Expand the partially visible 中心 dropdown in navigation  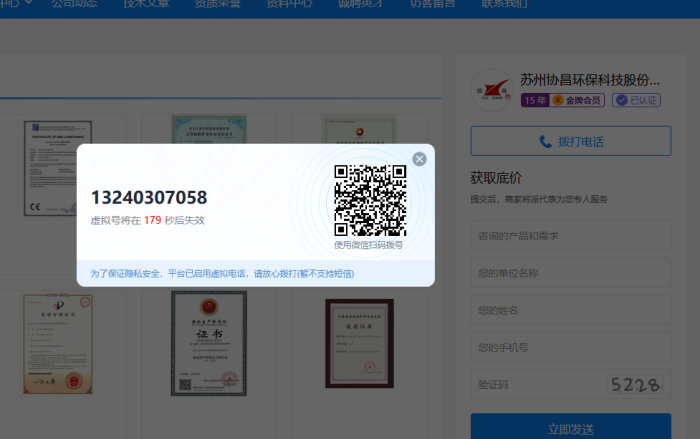[x=18, y=4]
